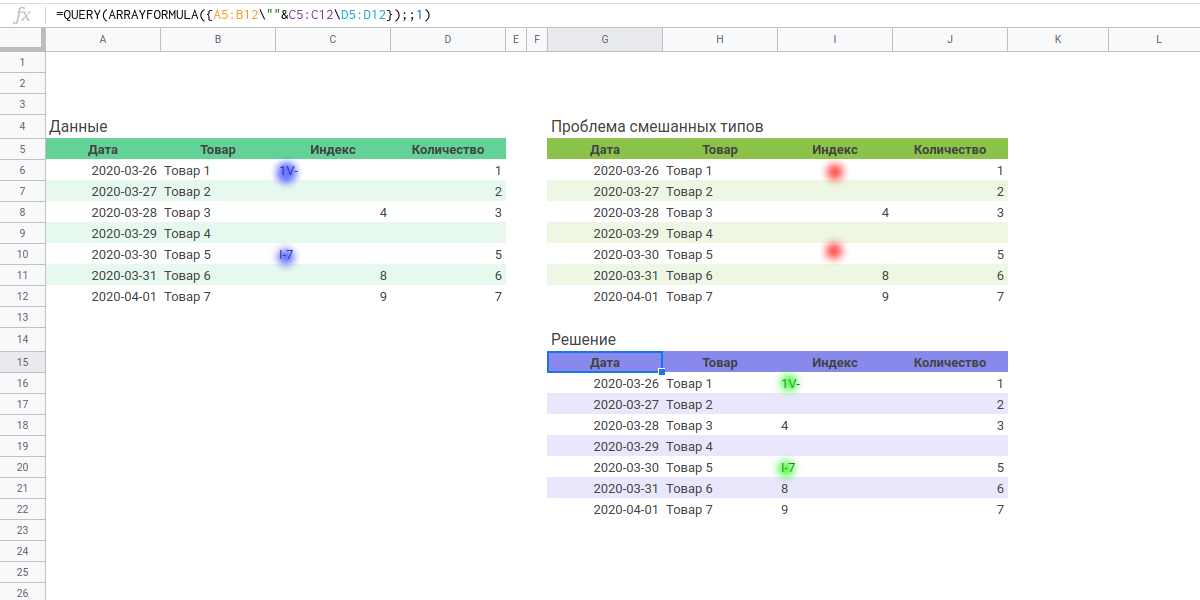Click 'Индекс' header in the green problem table
The width and height of the screenshot is (1200, 600).
835,150
